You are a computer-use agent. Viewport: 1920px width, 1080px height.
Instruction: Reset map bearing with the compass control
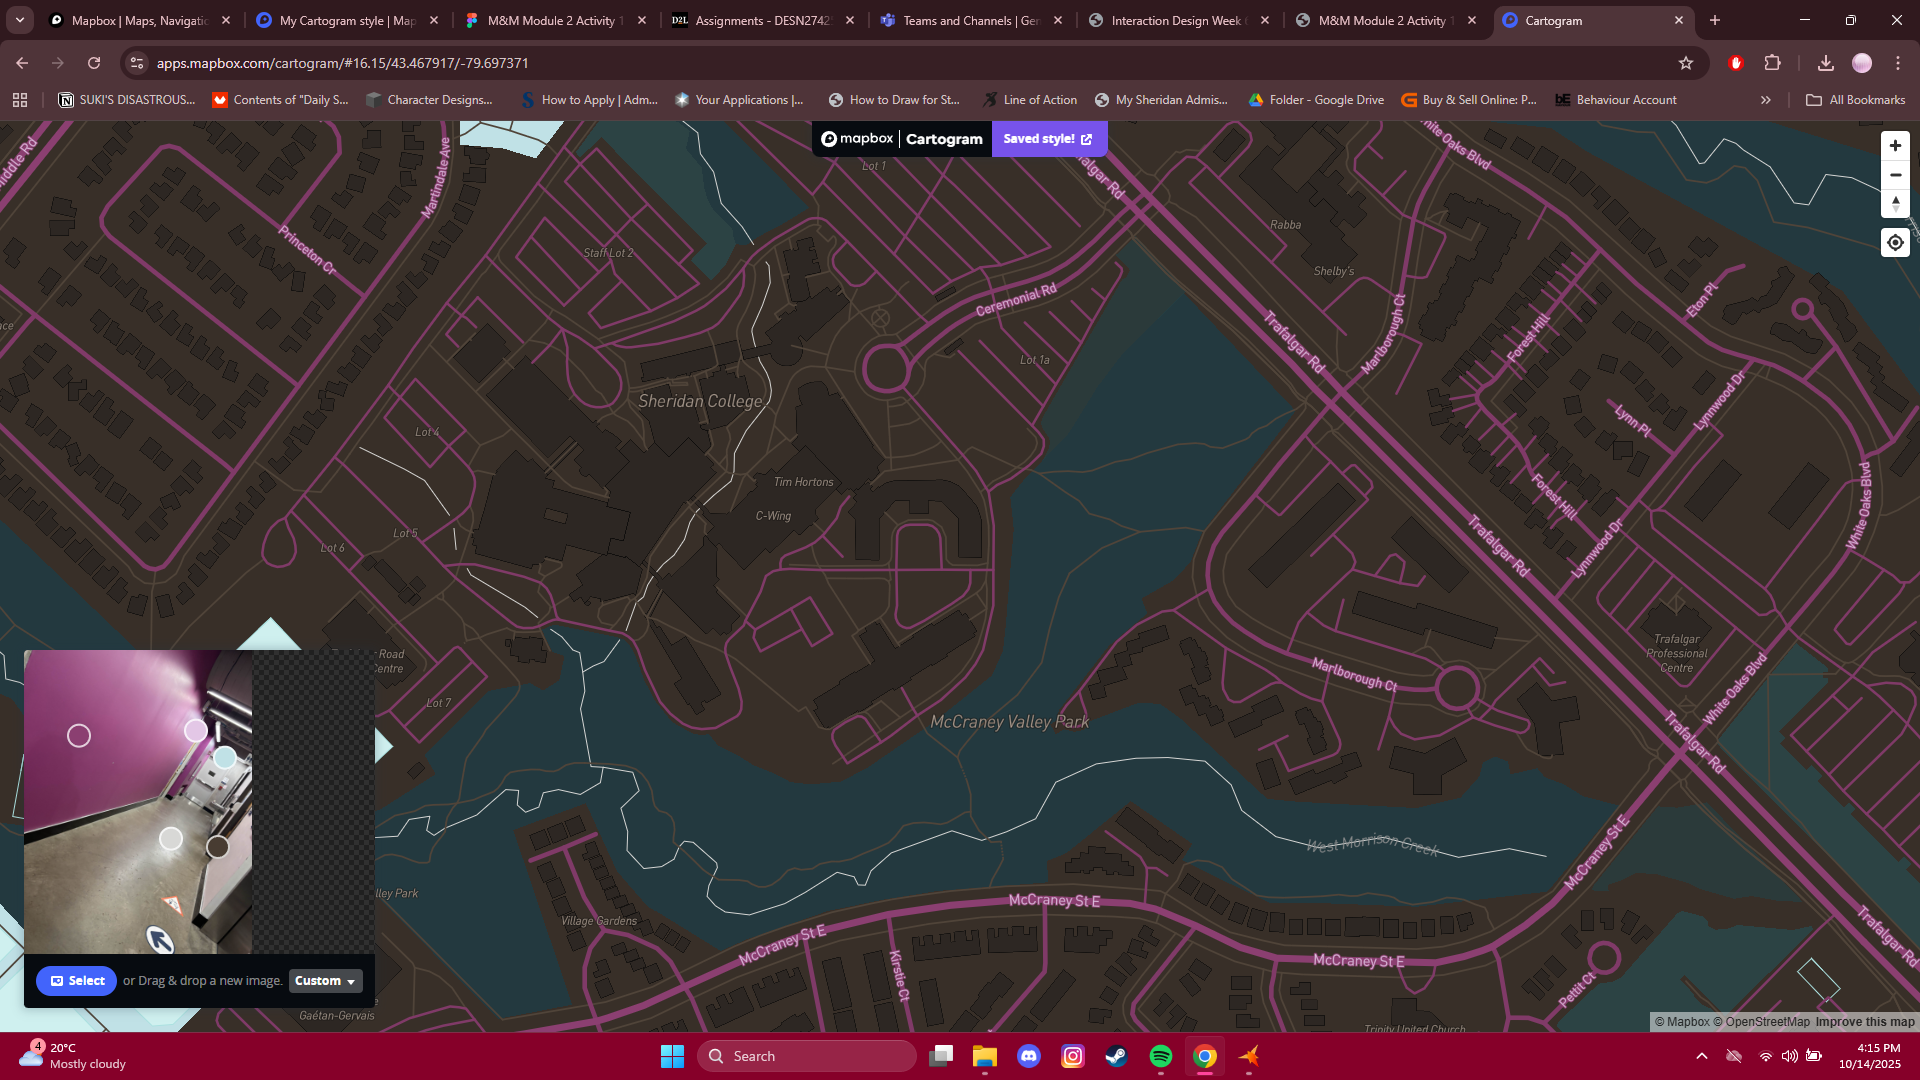tap(1895, 203)
